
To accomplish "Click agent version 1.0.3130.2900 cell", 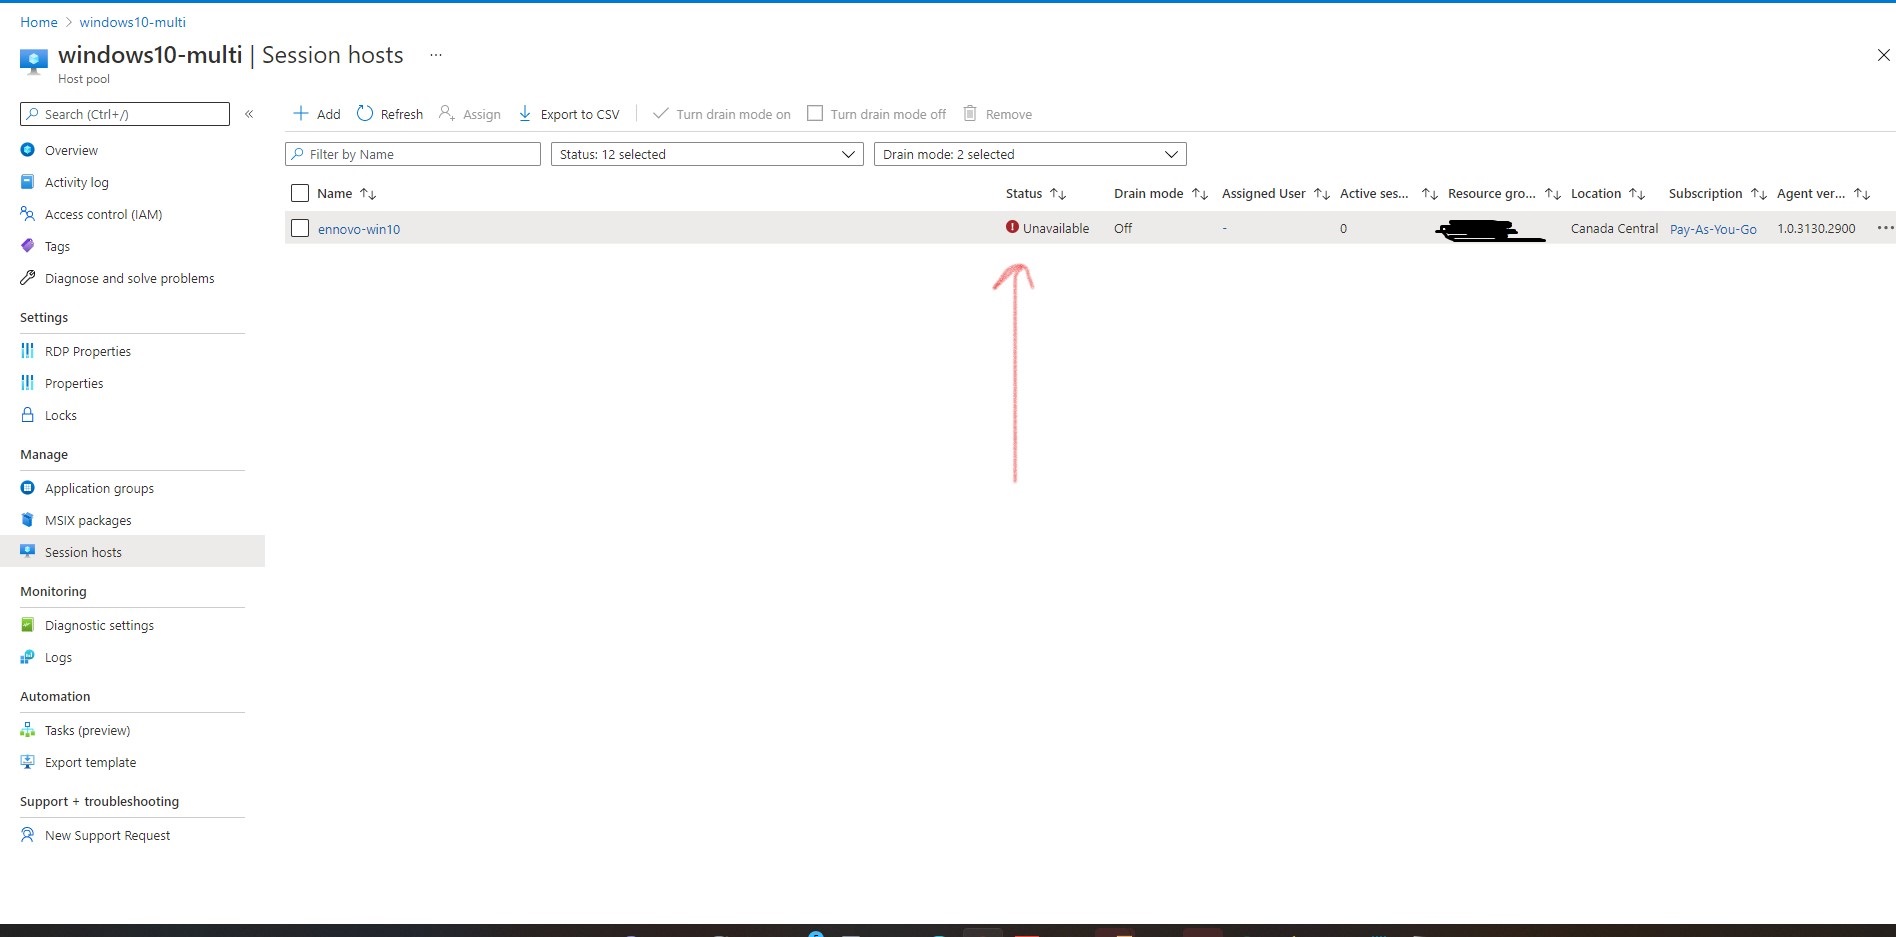I will (1816, 228).
